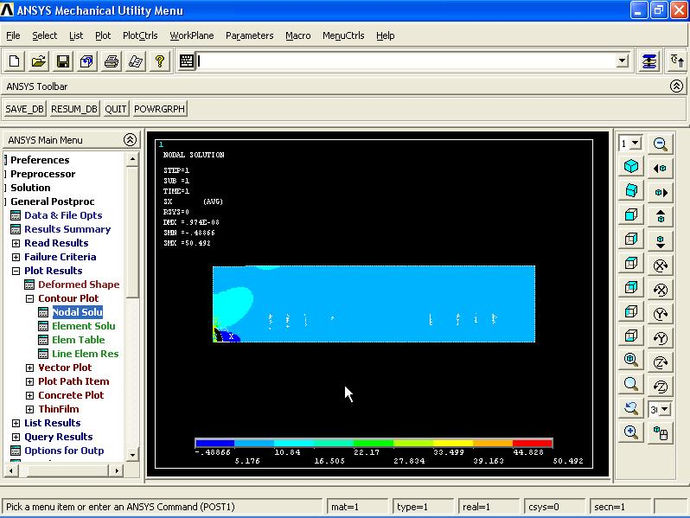Click the Pan Model Down icon

(x=660, y=241)
